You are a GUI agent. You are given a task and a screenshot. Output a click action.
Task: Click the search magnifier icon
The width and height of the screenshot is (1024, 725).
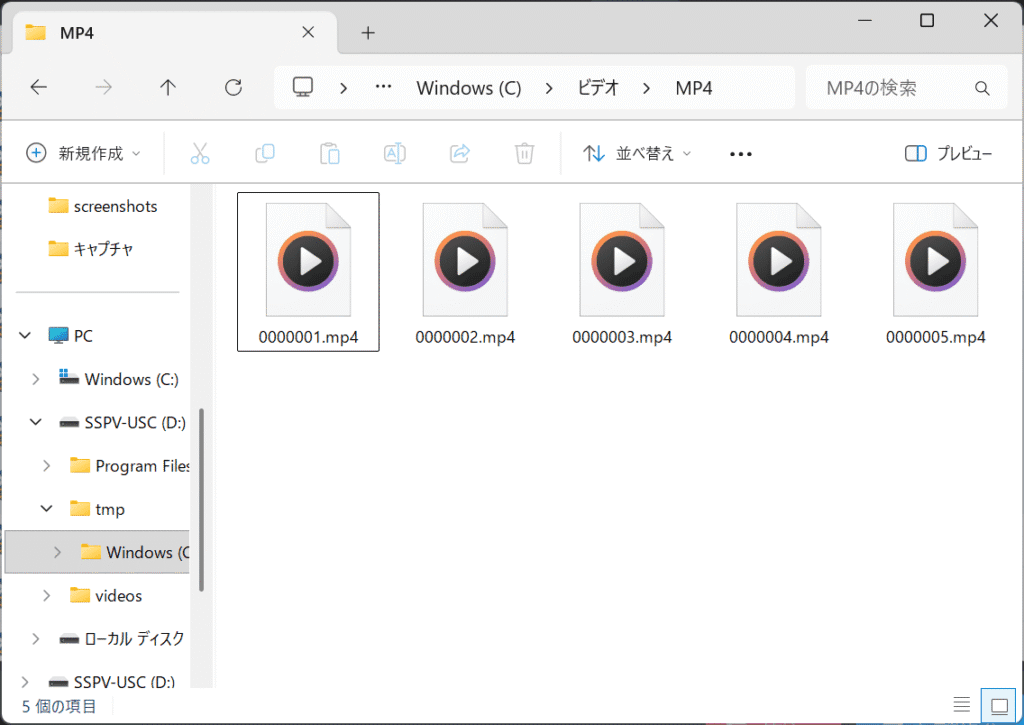982,88
